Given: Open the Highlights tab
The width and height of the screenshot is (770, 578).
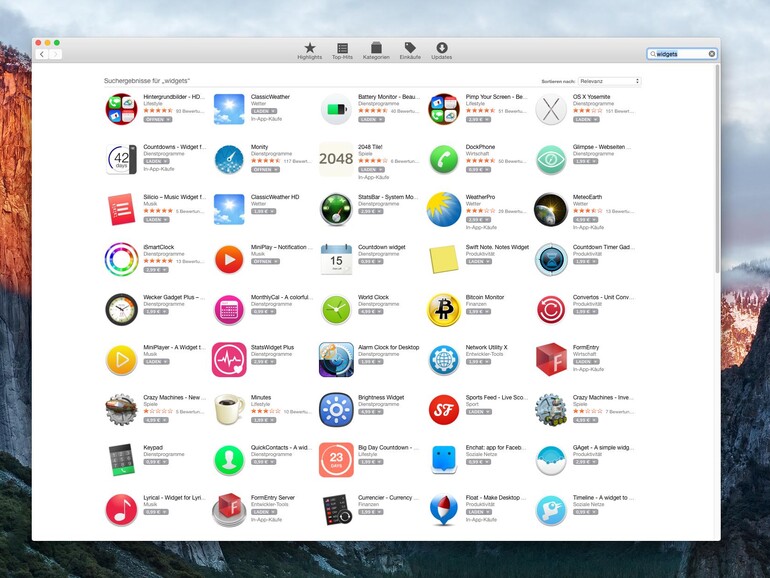Looking at the screenshot, I should 309,51.
